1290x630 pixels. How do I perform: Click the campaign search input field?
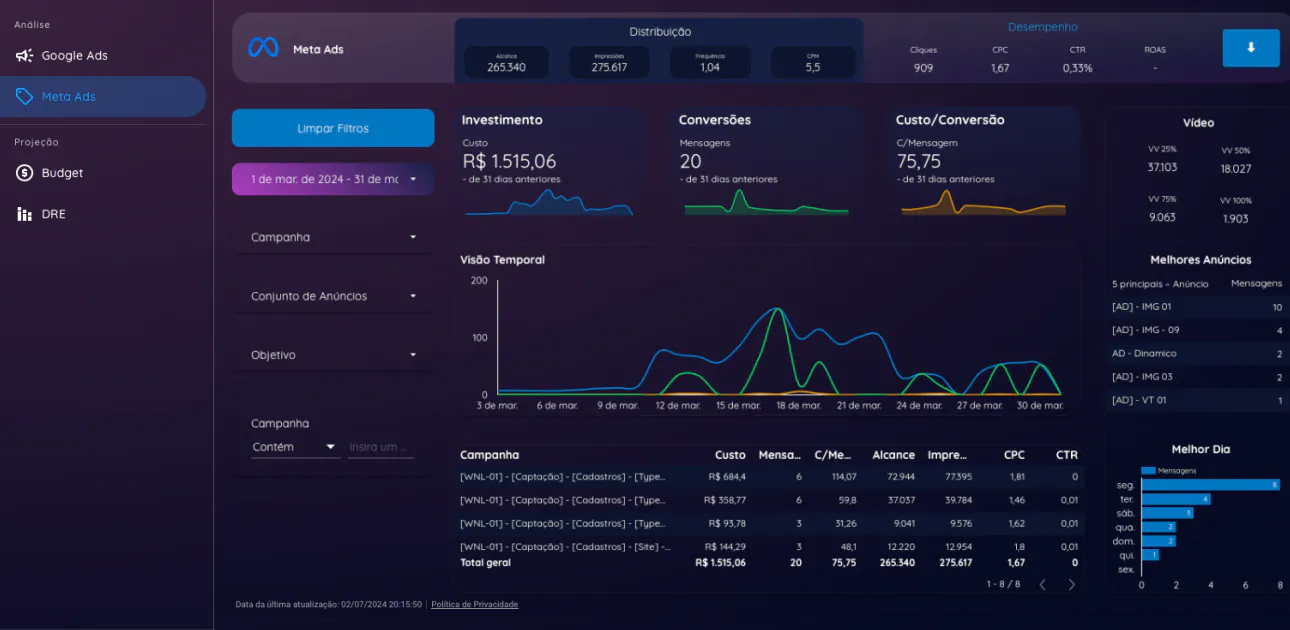(x=380, y=447)
